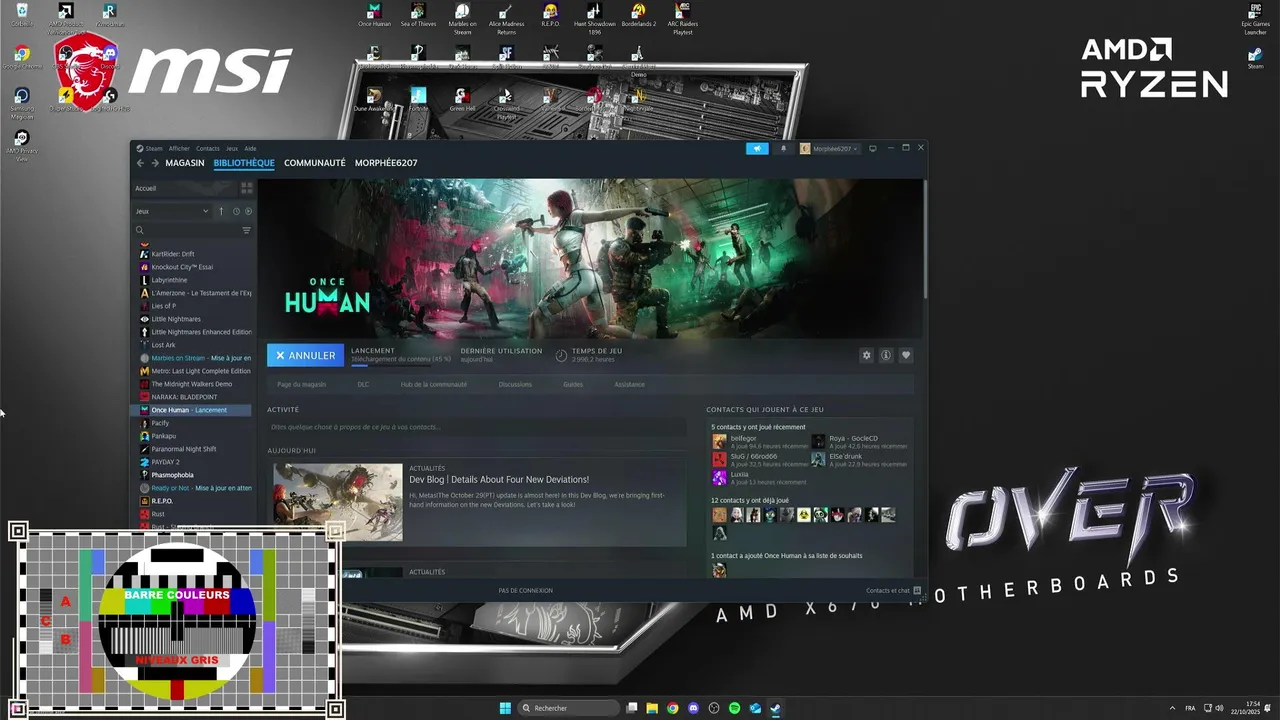Open the DLC link

coord(363,384)
